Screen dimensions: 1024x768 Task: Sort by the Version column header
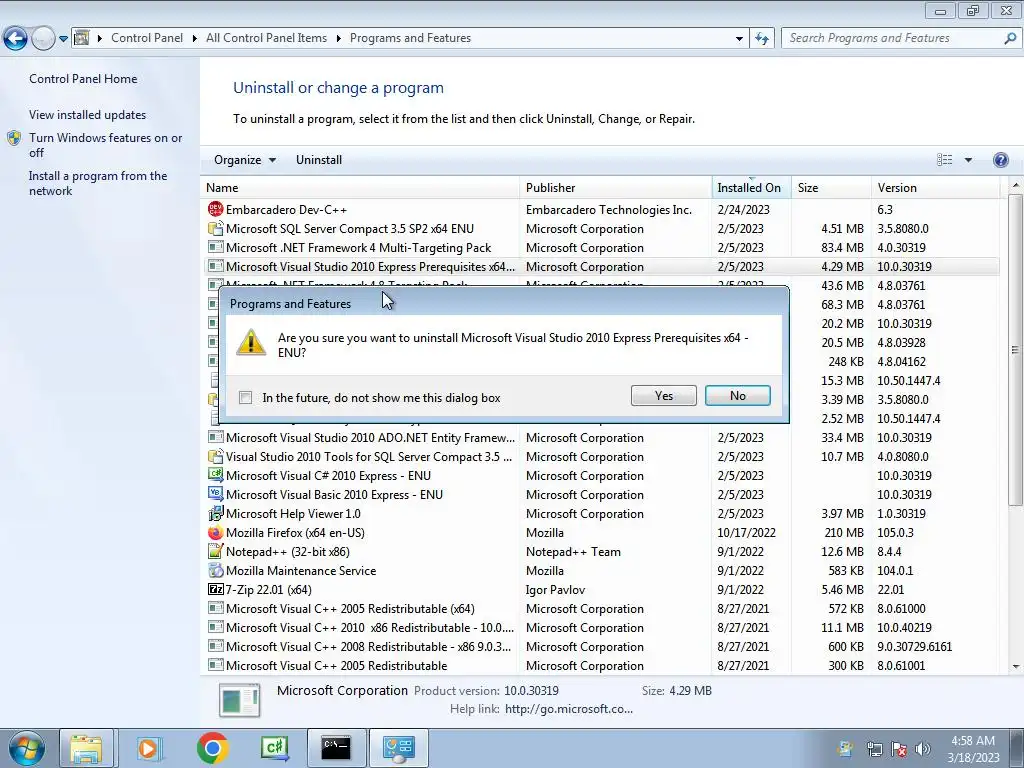[936, 187]
